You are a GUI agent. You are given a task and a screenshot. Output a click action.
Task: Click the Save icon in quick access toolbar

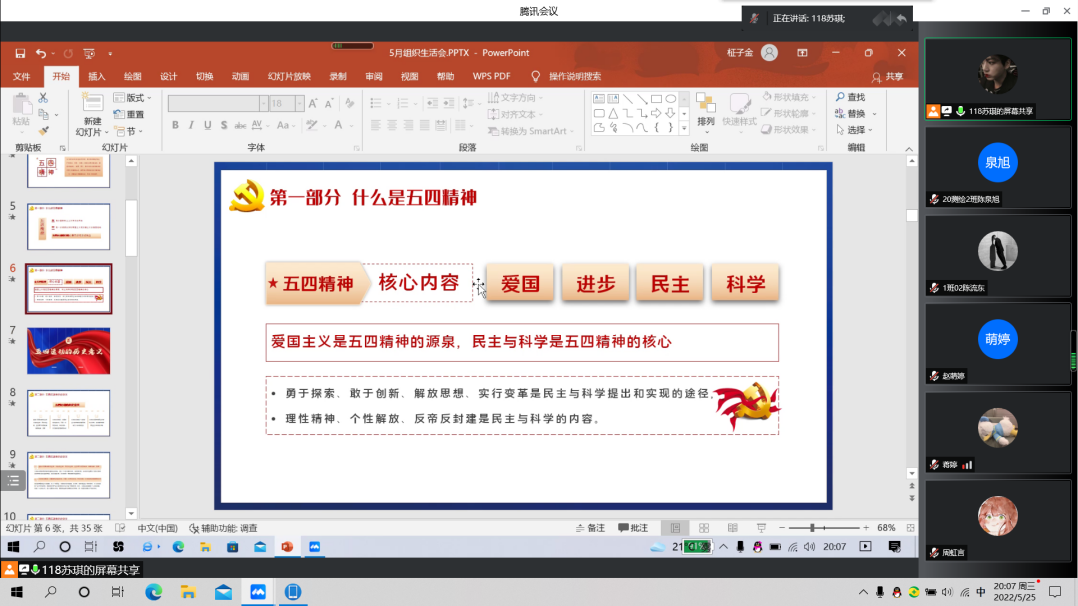20,53
